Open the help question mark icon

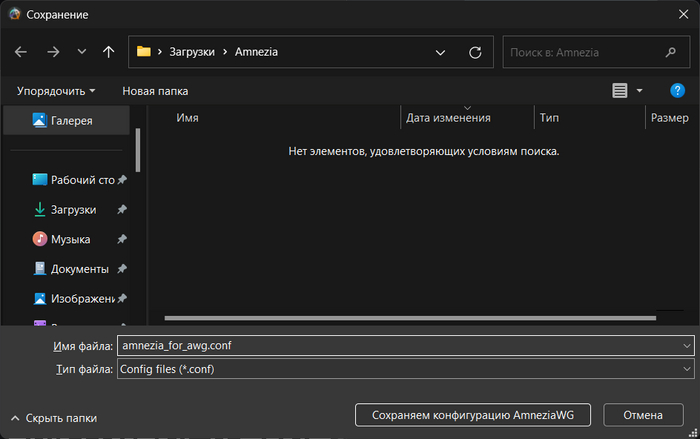(677, 90)
